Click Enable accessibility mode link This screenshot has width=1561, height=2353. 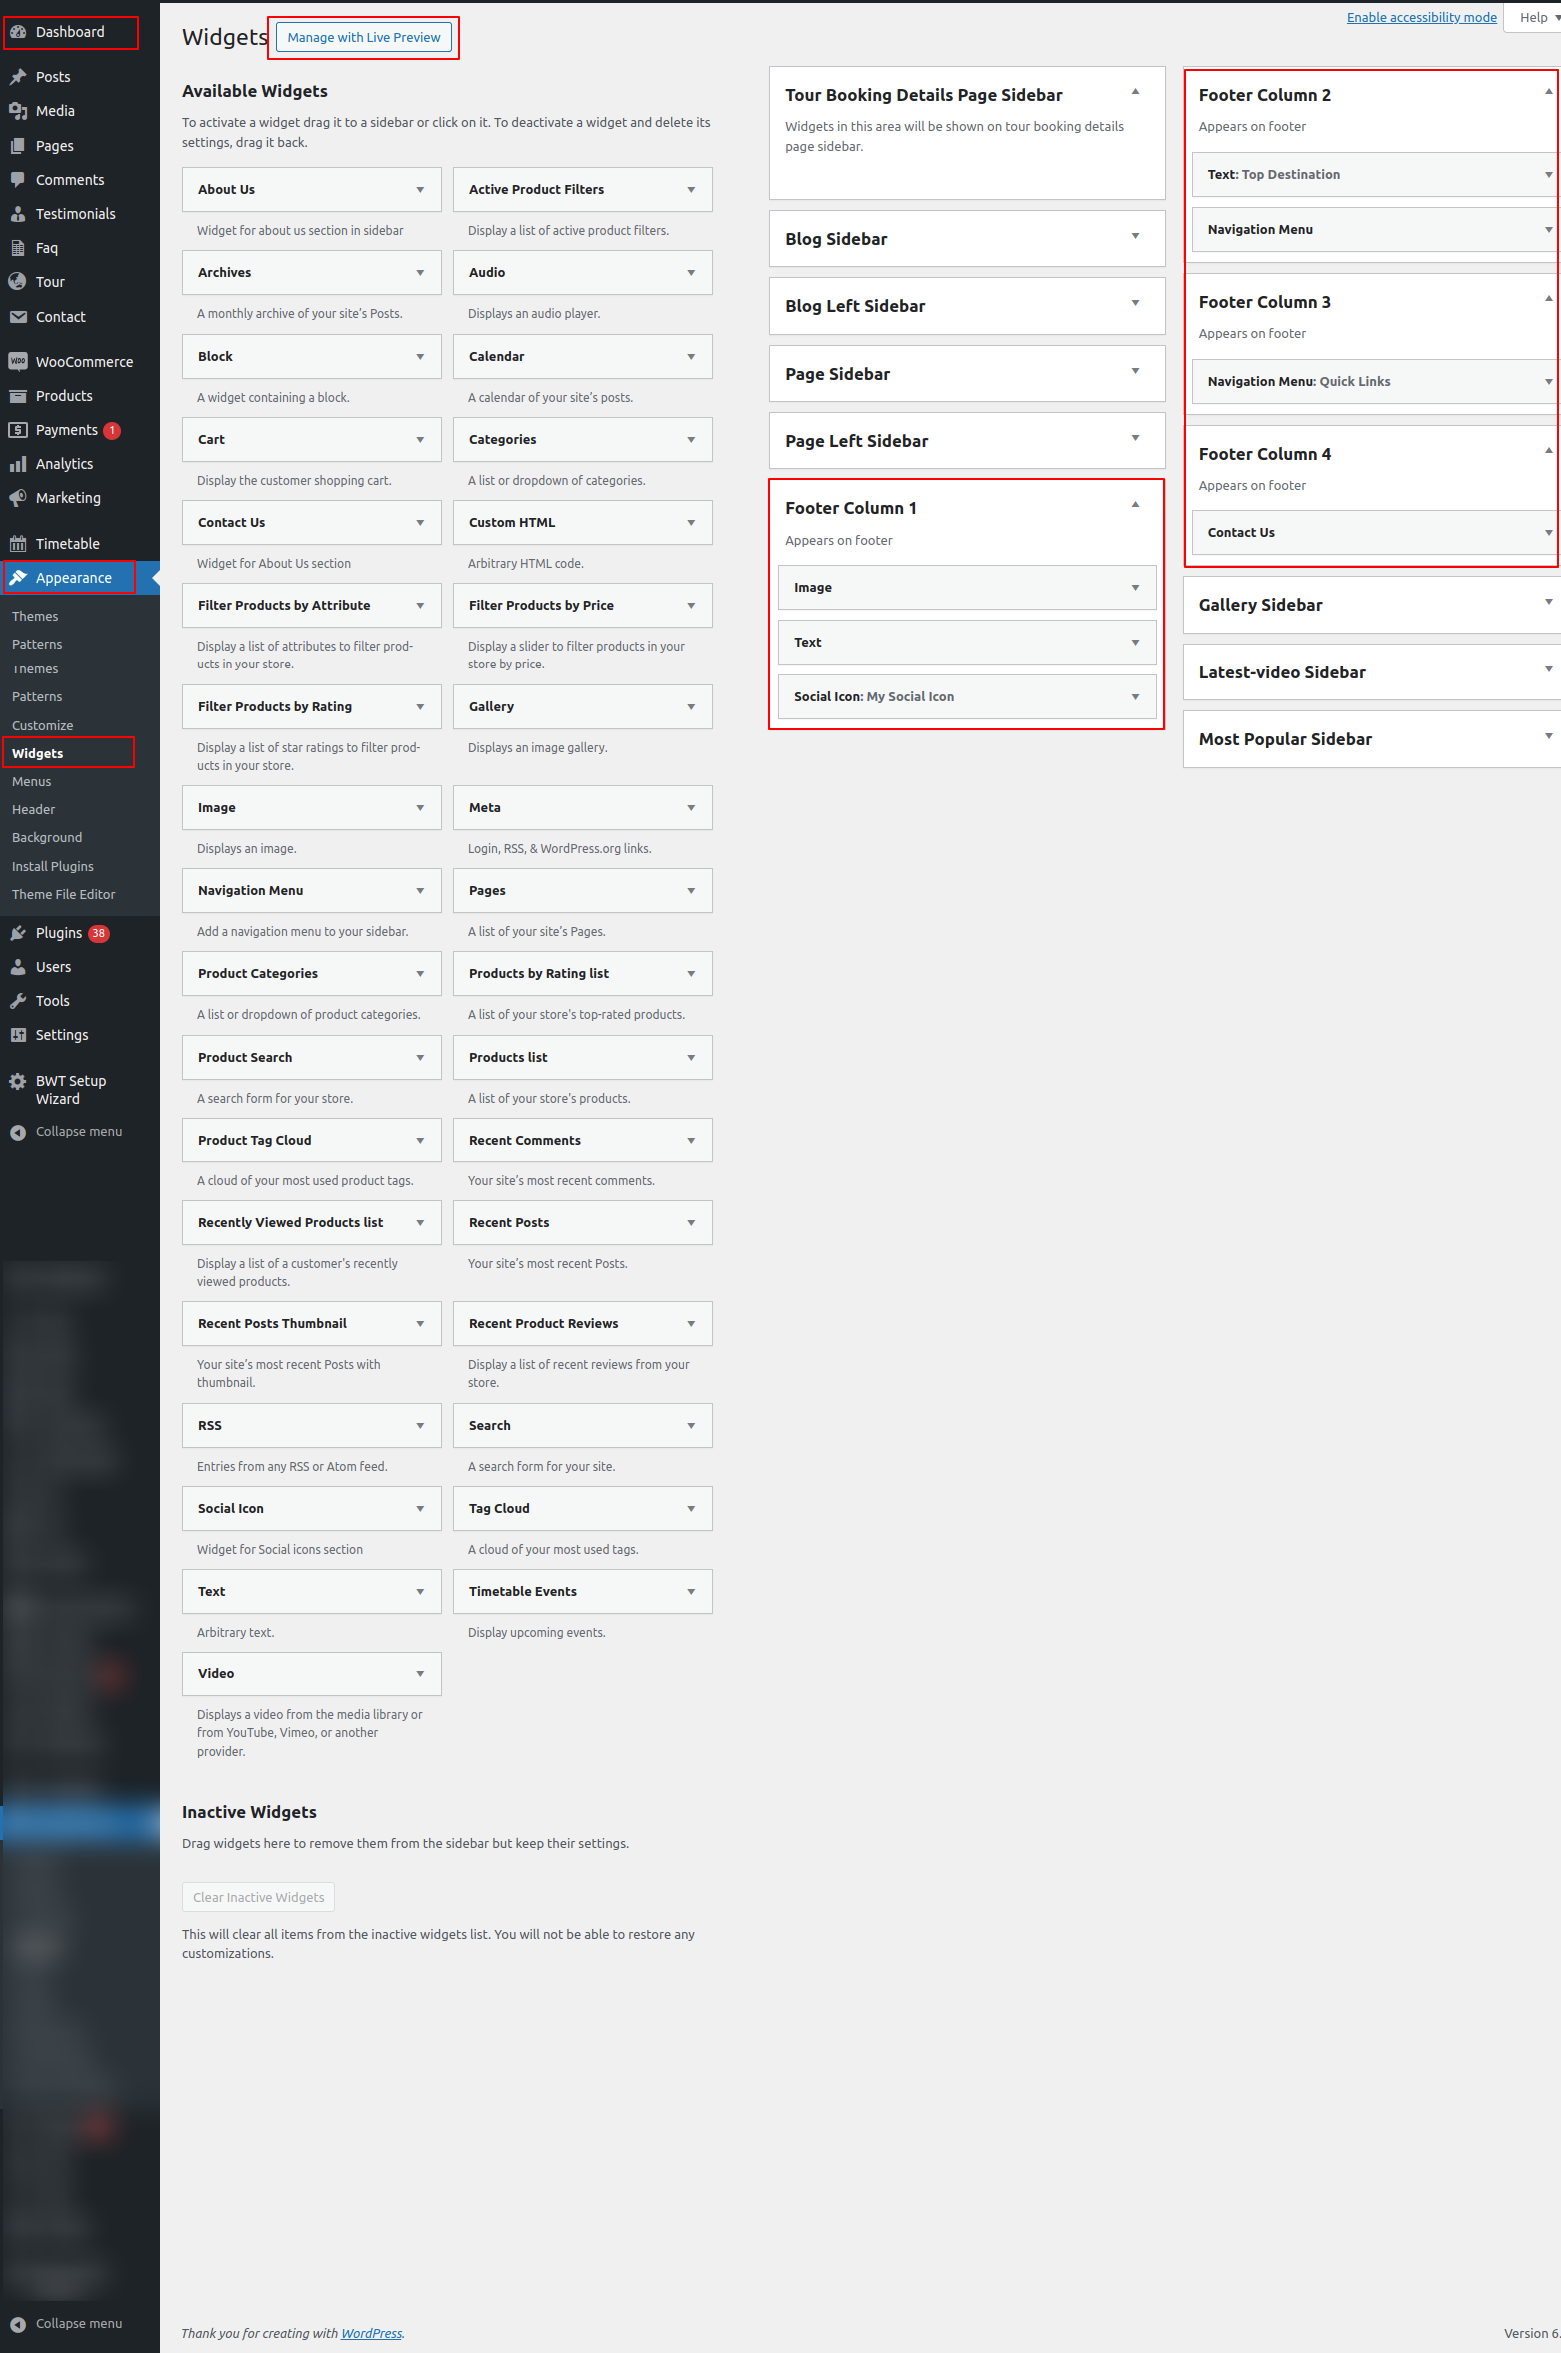click(1421, 17)
